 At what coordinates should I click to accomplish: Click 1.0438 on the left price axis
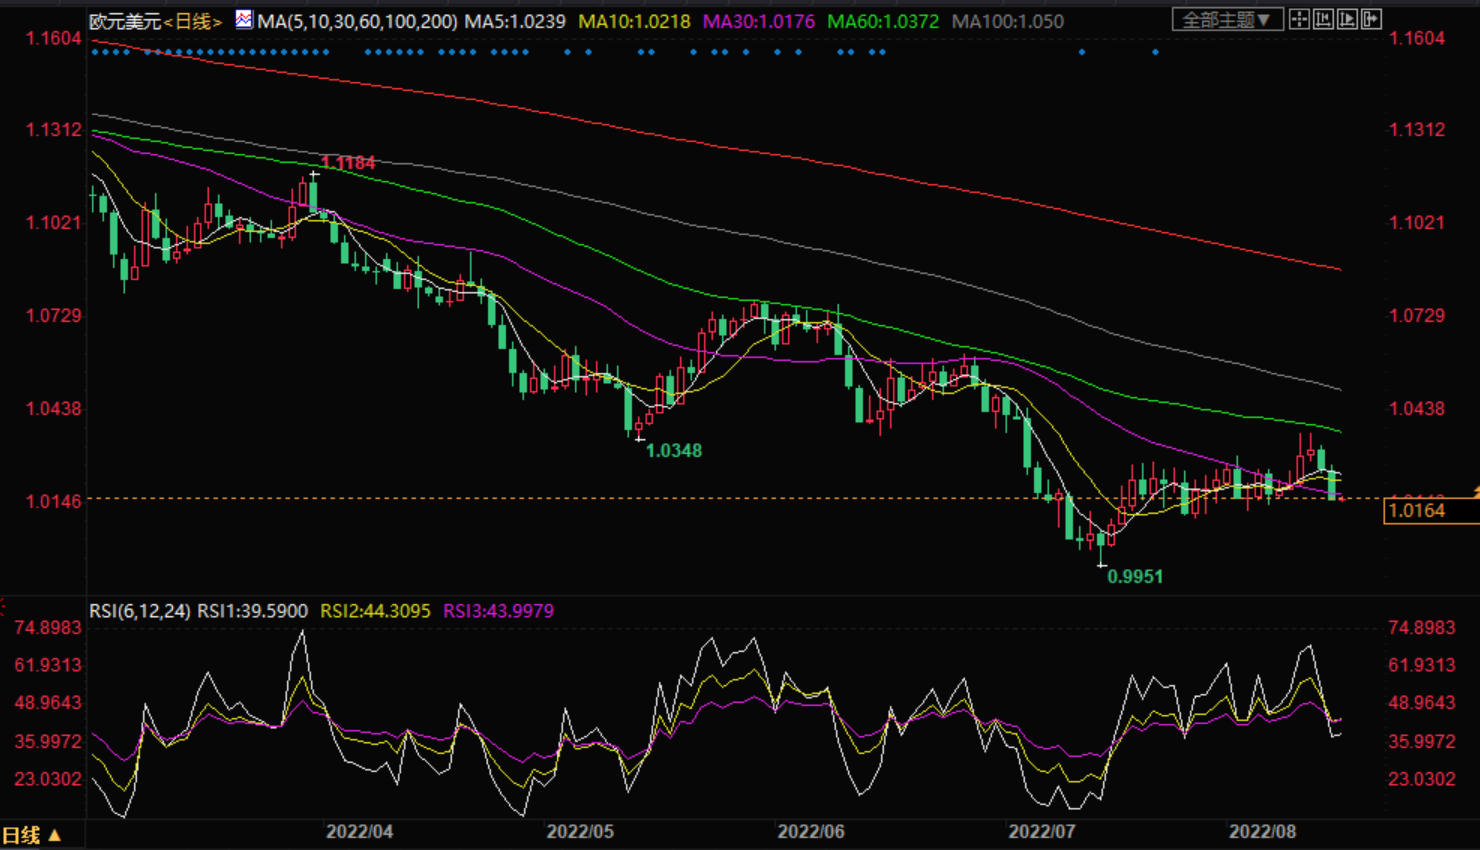tap(53, 408)
